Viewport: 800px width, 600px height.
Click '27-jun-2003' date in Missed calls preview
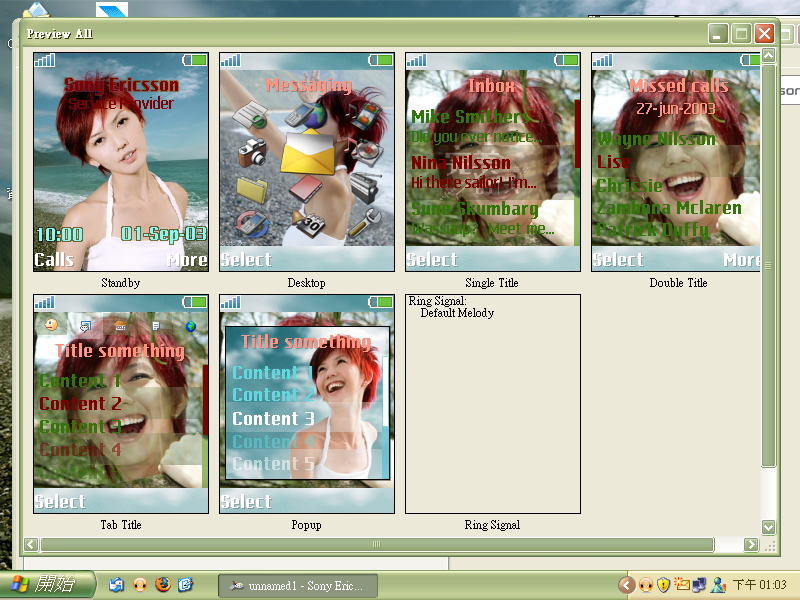pyautogui.click(x=676, y=109)
